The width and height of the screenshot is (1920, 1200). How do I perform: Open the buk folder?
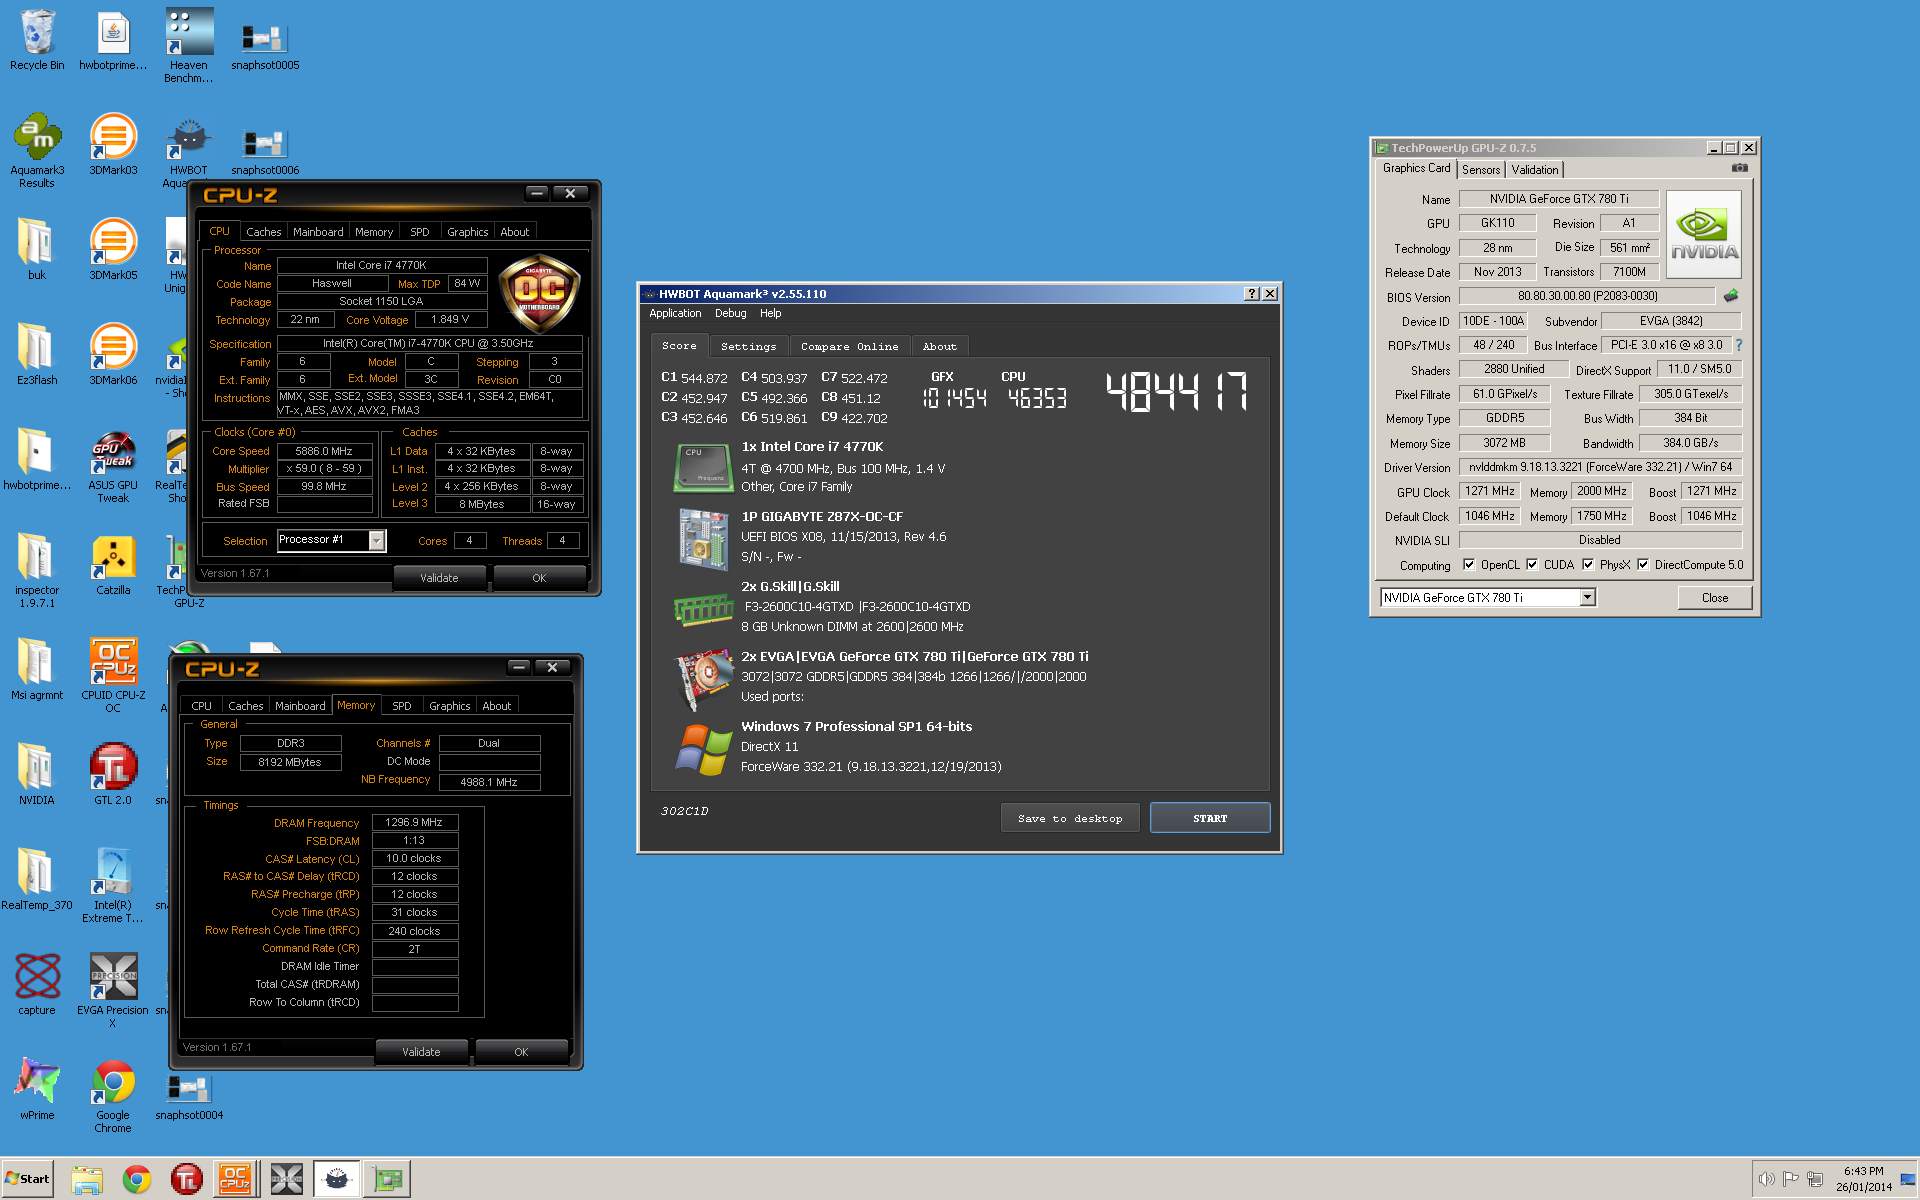click(x=37, y=250)
